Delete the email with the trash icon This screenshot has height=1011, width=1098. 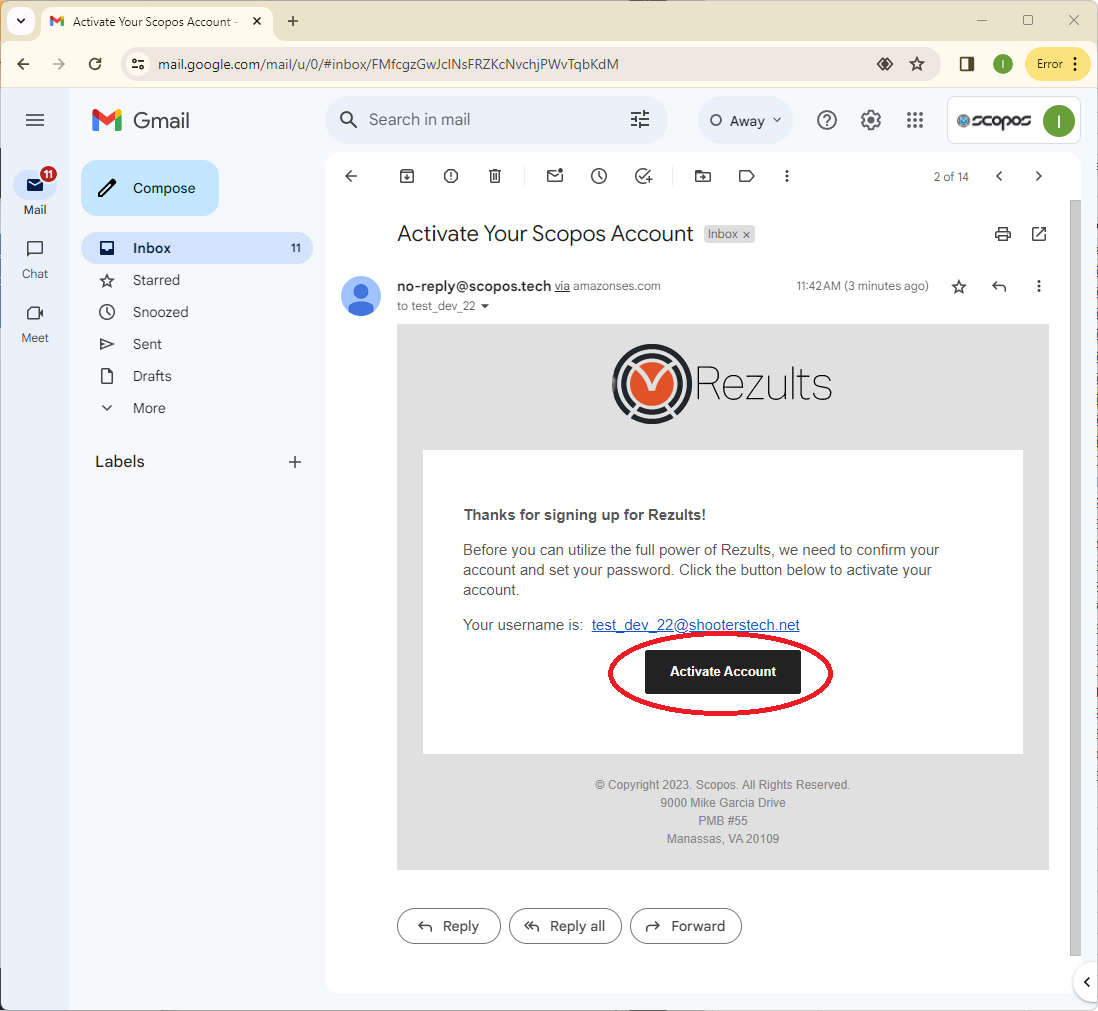tap(495, 176)
